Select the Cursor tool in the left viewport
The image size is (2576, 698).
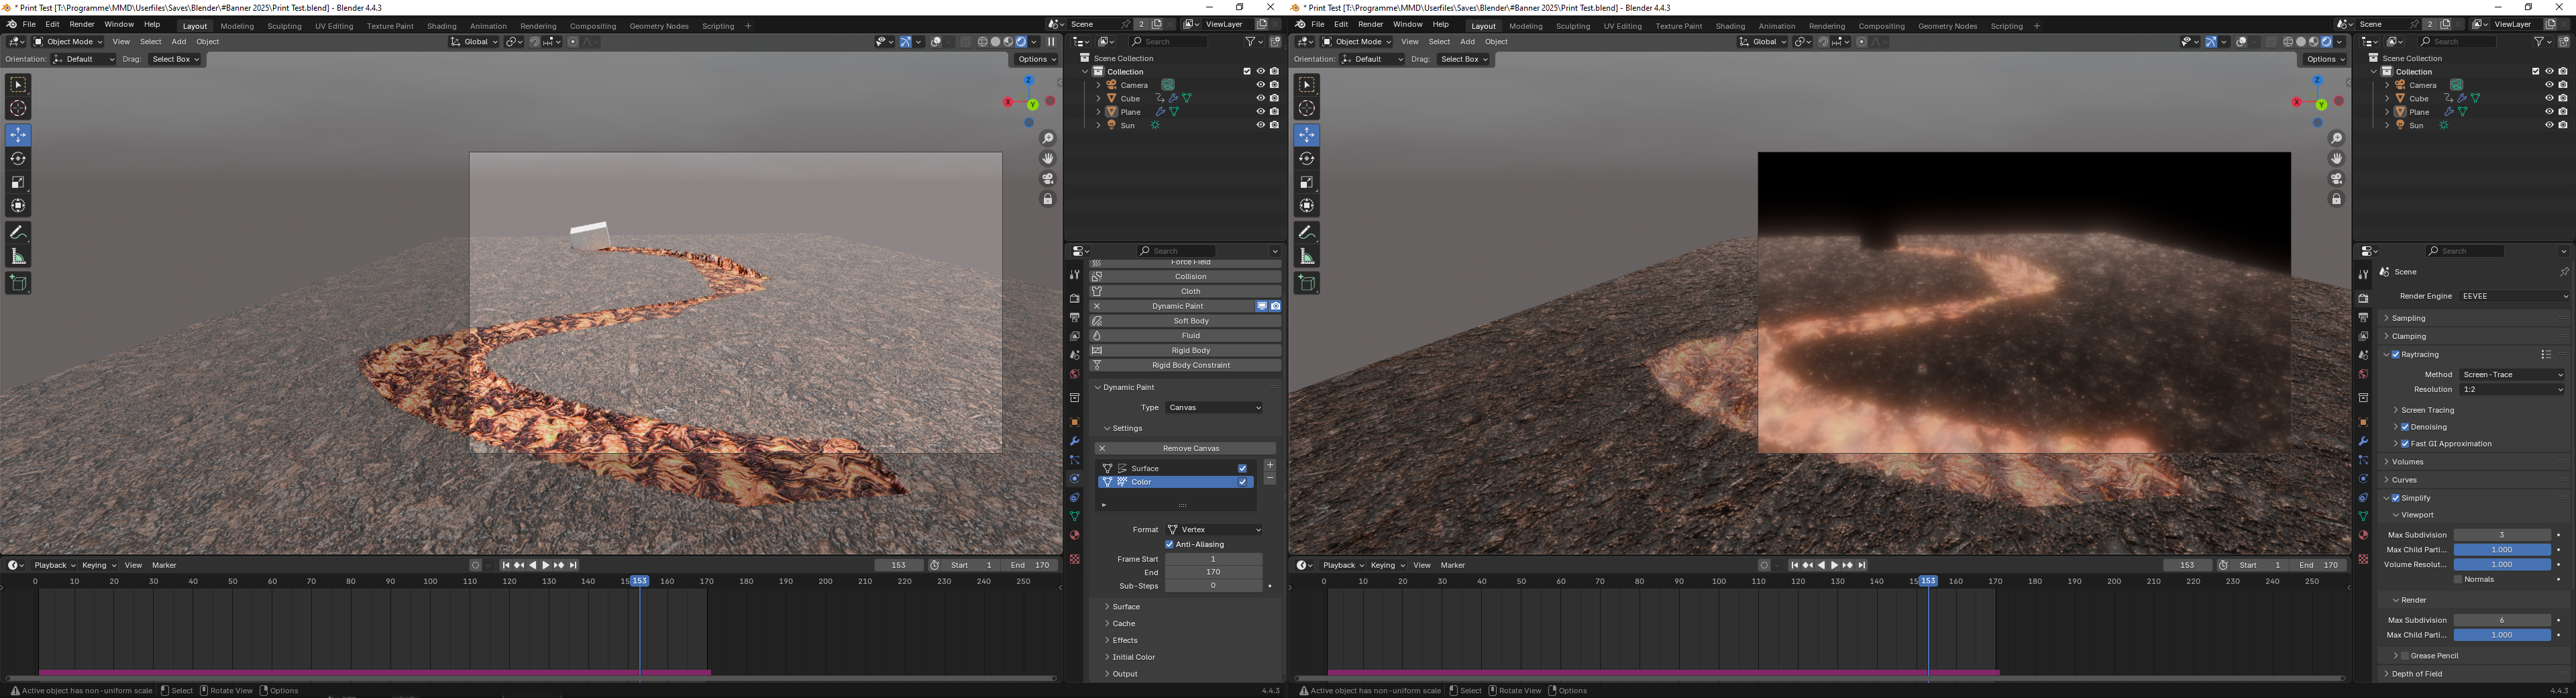18,108
